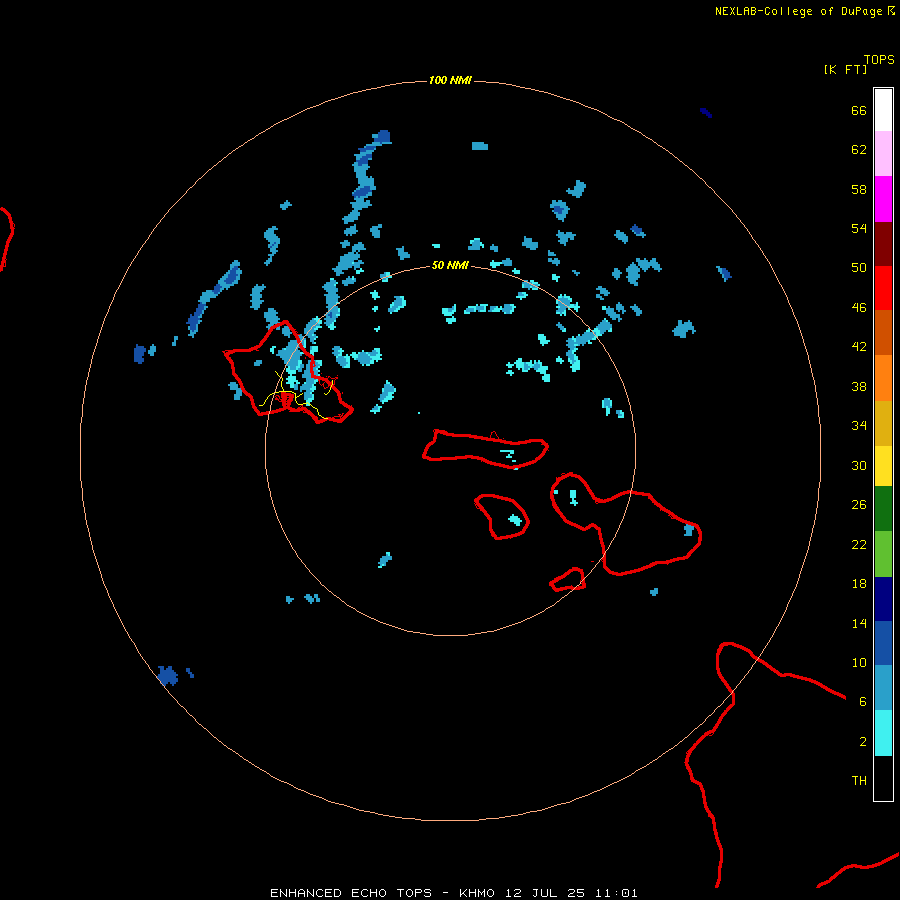The height and width of the screenshot is (900, 900).
Task: Click the navy 18 kft legend swatch
Action: (883, 599)
